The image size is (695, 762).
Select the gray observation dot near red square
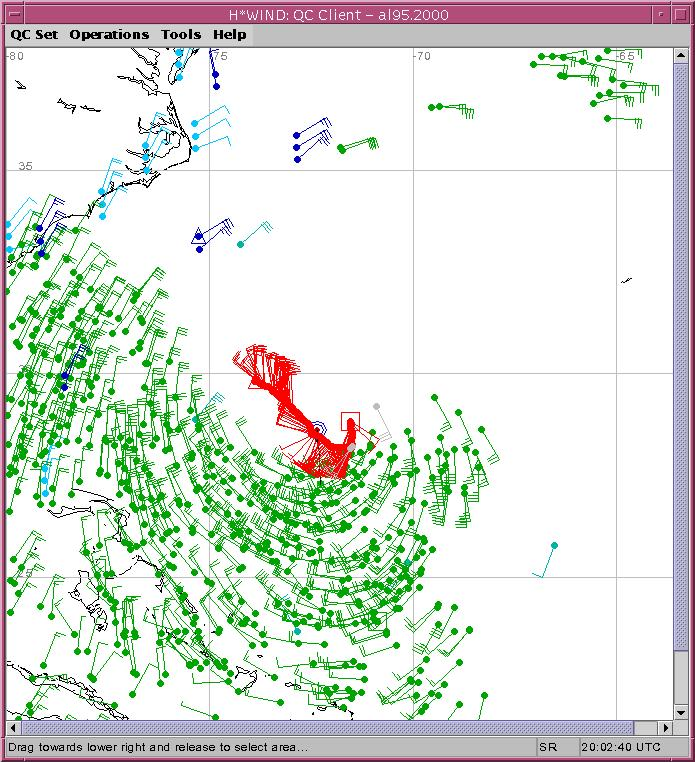[376, 406]
